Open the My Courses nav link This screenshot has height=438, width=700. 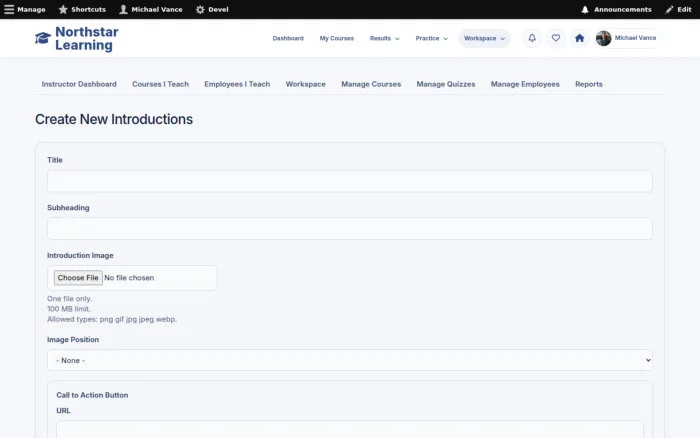(337, 38)
